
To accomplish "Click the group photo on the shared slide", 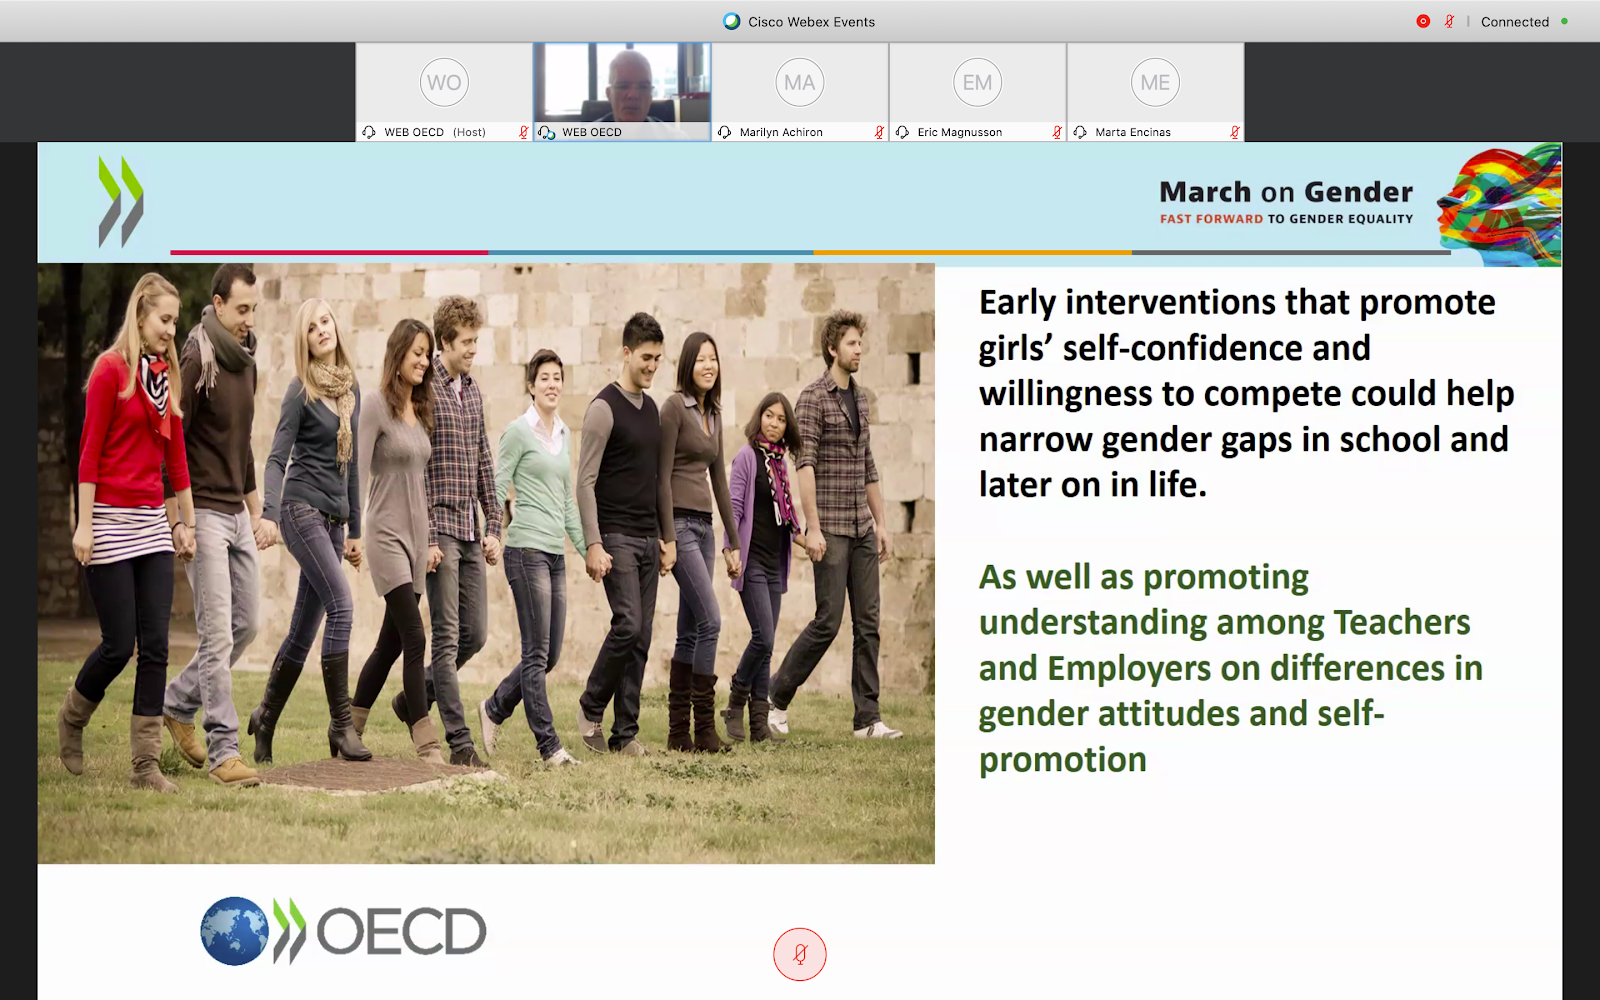I will [x=486, y=563].
